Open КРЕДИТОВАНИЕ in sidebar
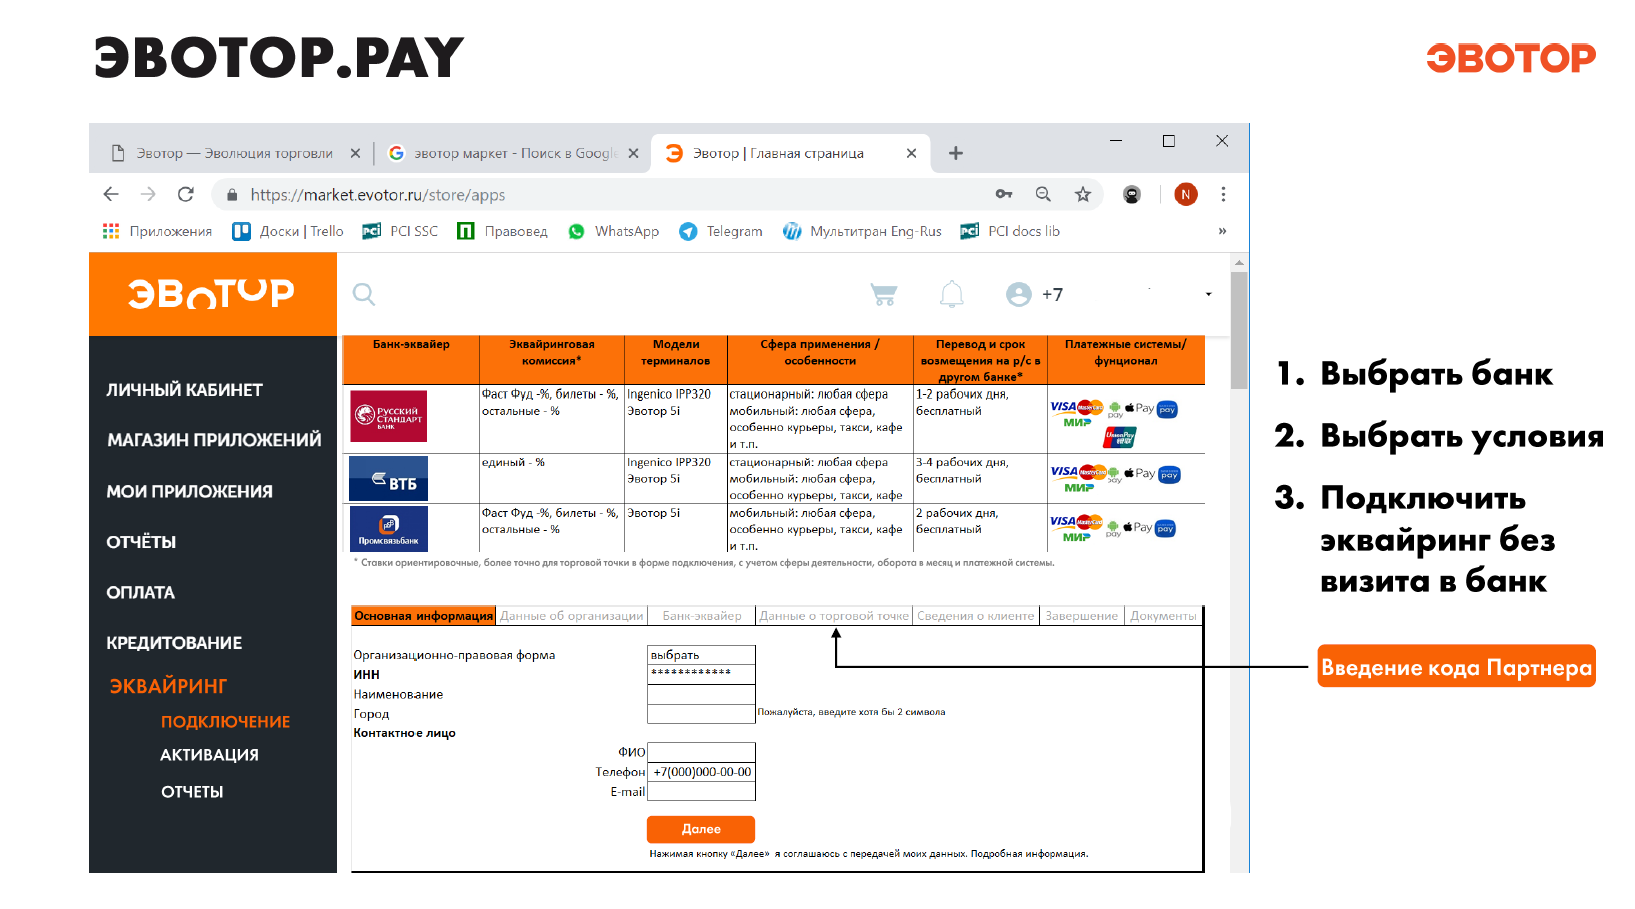1635x909 pixels. [x=174, y=643]
